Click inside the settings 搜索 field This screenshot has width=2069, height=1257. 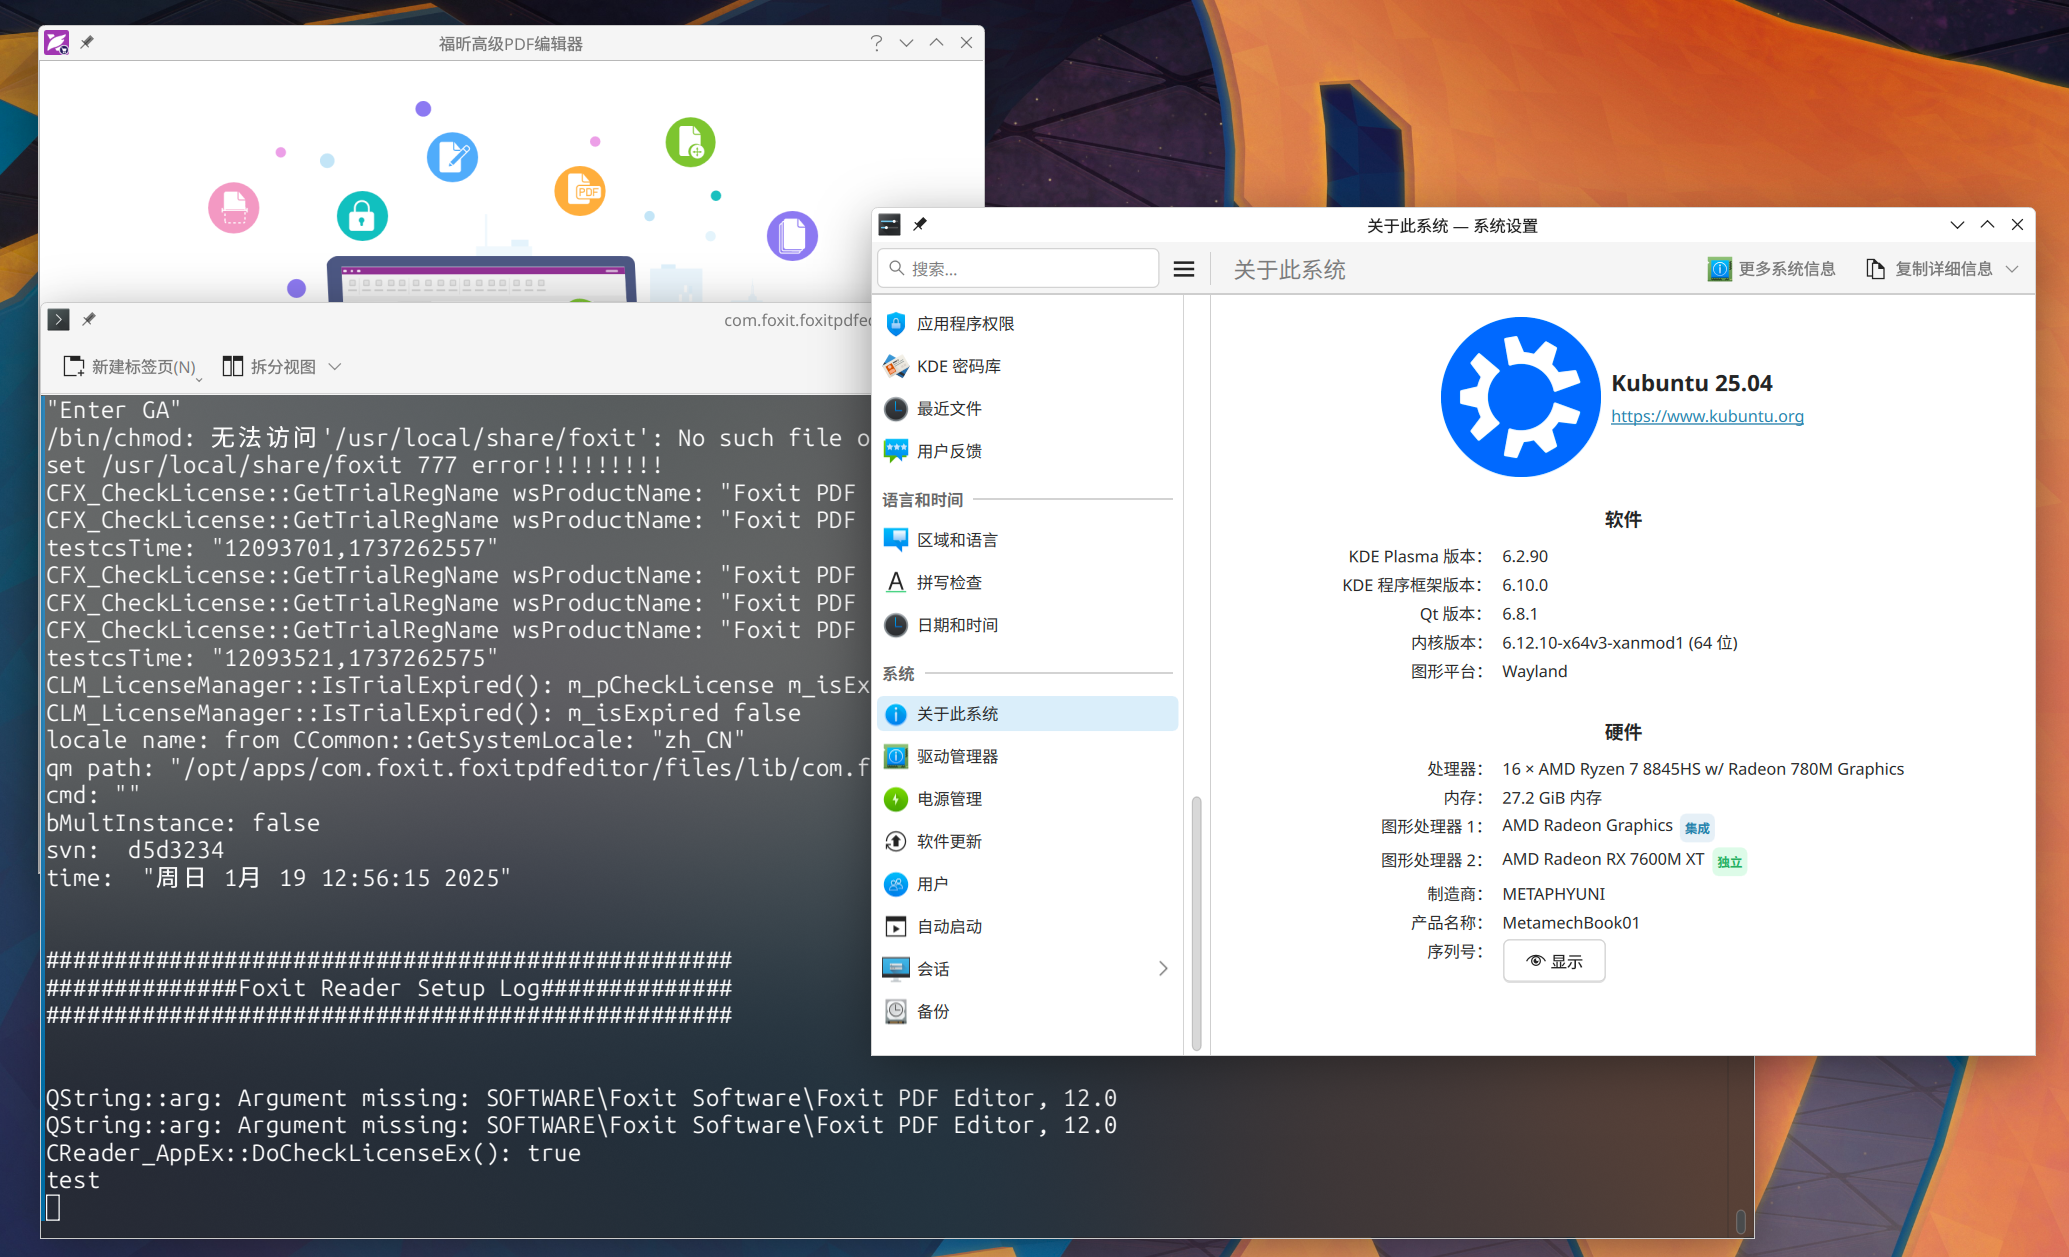(1018, 269)
